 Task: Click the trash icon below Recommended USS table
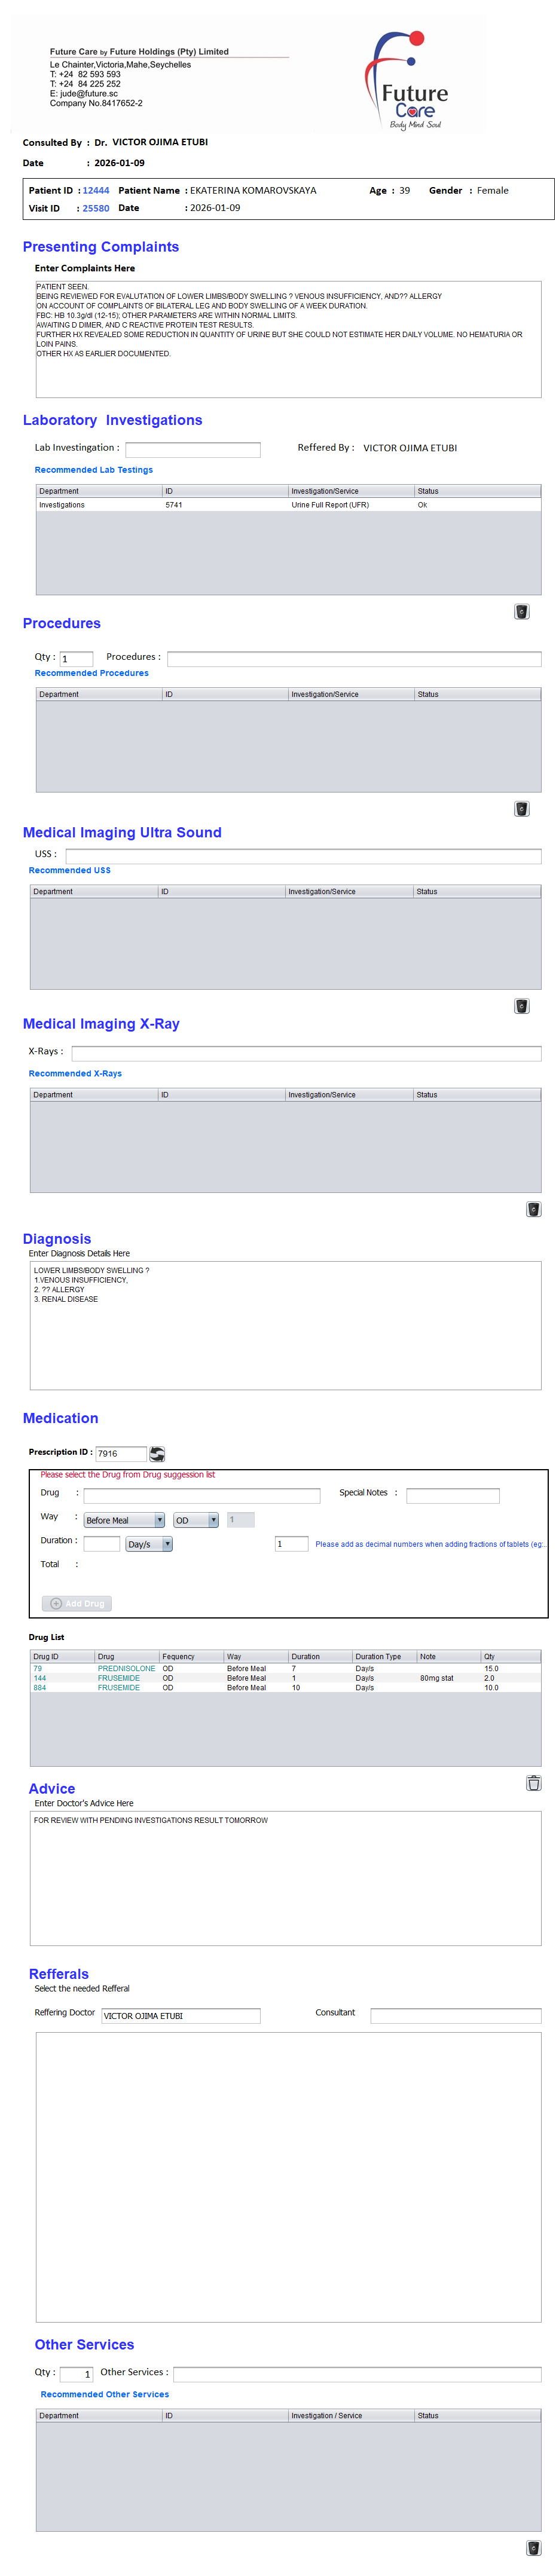521,1005
